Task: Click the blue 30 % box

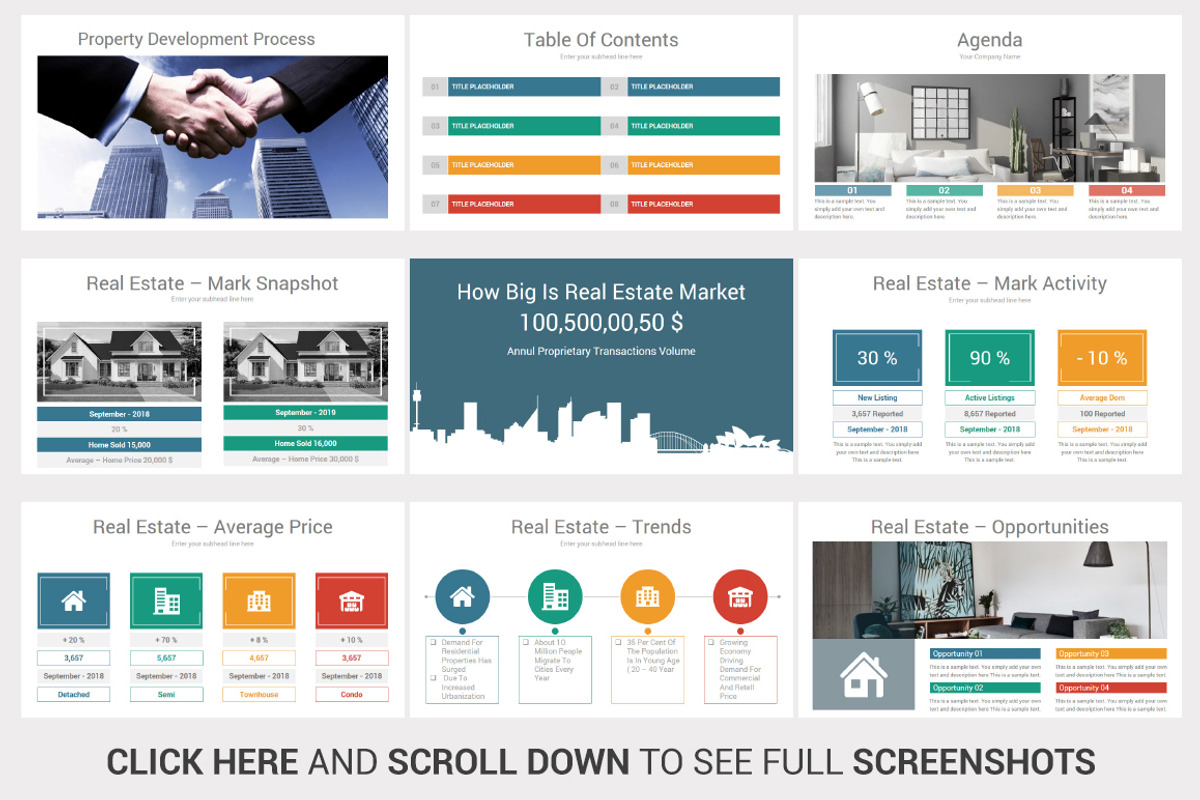Action: pos(877,357)
